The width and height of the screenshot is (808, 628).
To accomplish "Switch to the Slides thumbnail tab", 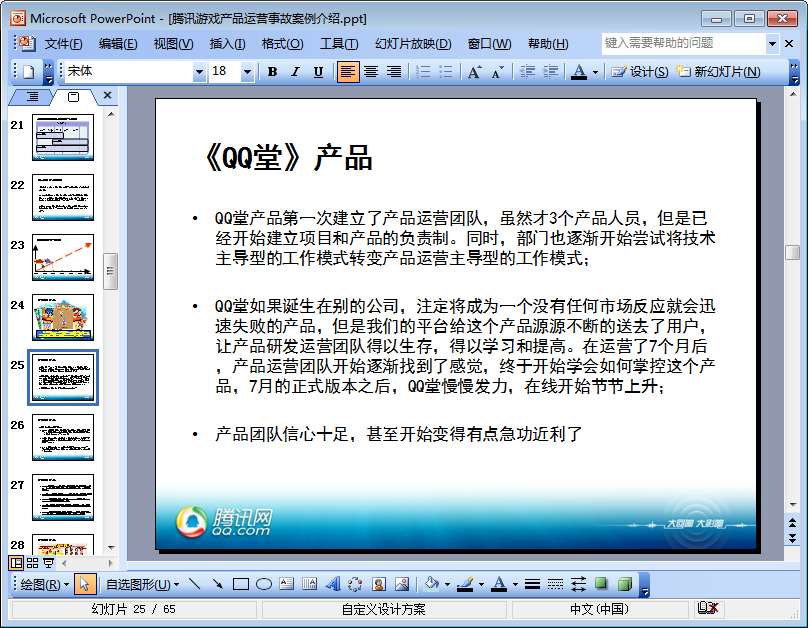I will click(74, 96).
